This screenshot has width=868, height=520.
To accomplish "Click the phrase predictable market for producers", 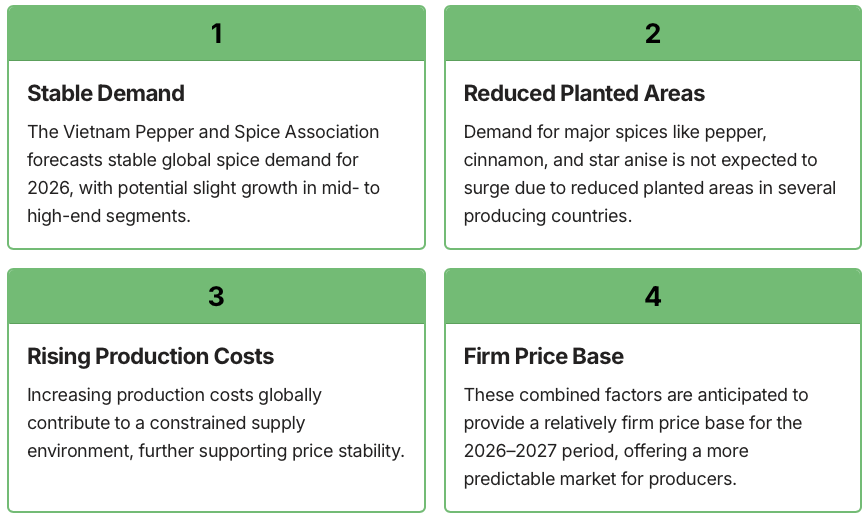I will click(600, 479).
